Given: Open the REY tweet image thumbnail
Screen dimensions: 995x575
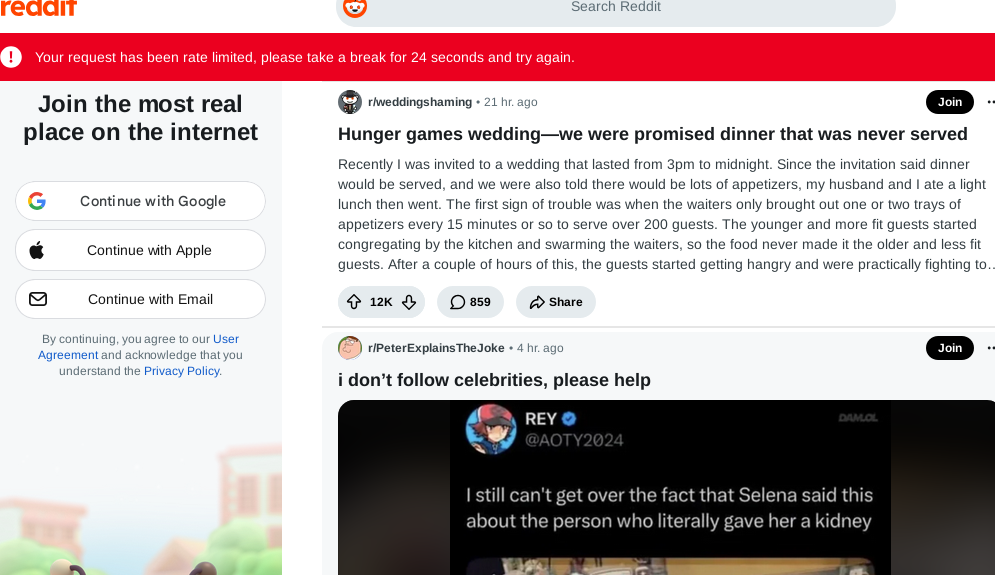Looking at the screenshot, I should tap(666, 487).
